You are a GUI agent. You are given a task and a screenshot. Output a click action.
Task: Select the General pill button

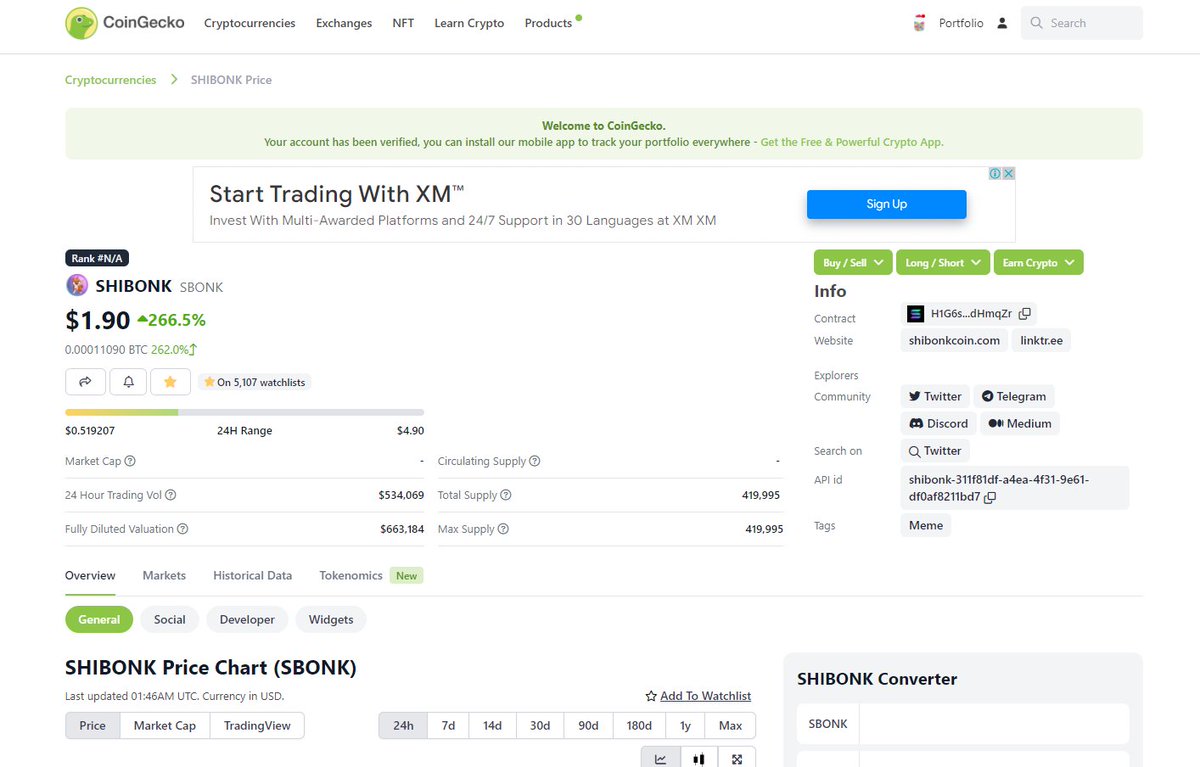pyautogui.click(x=99, y=620)
